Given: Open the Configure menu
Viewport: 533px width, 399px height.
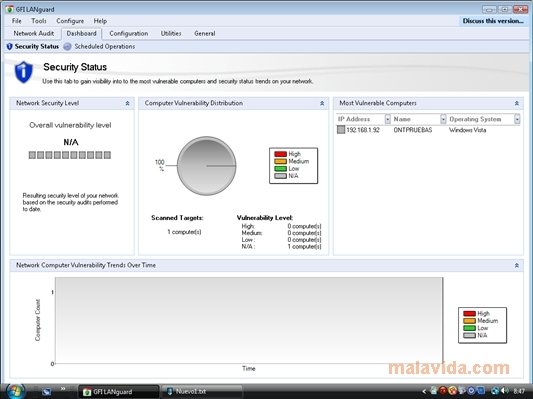Looking at the screenshot, I should tap(70, 21).
